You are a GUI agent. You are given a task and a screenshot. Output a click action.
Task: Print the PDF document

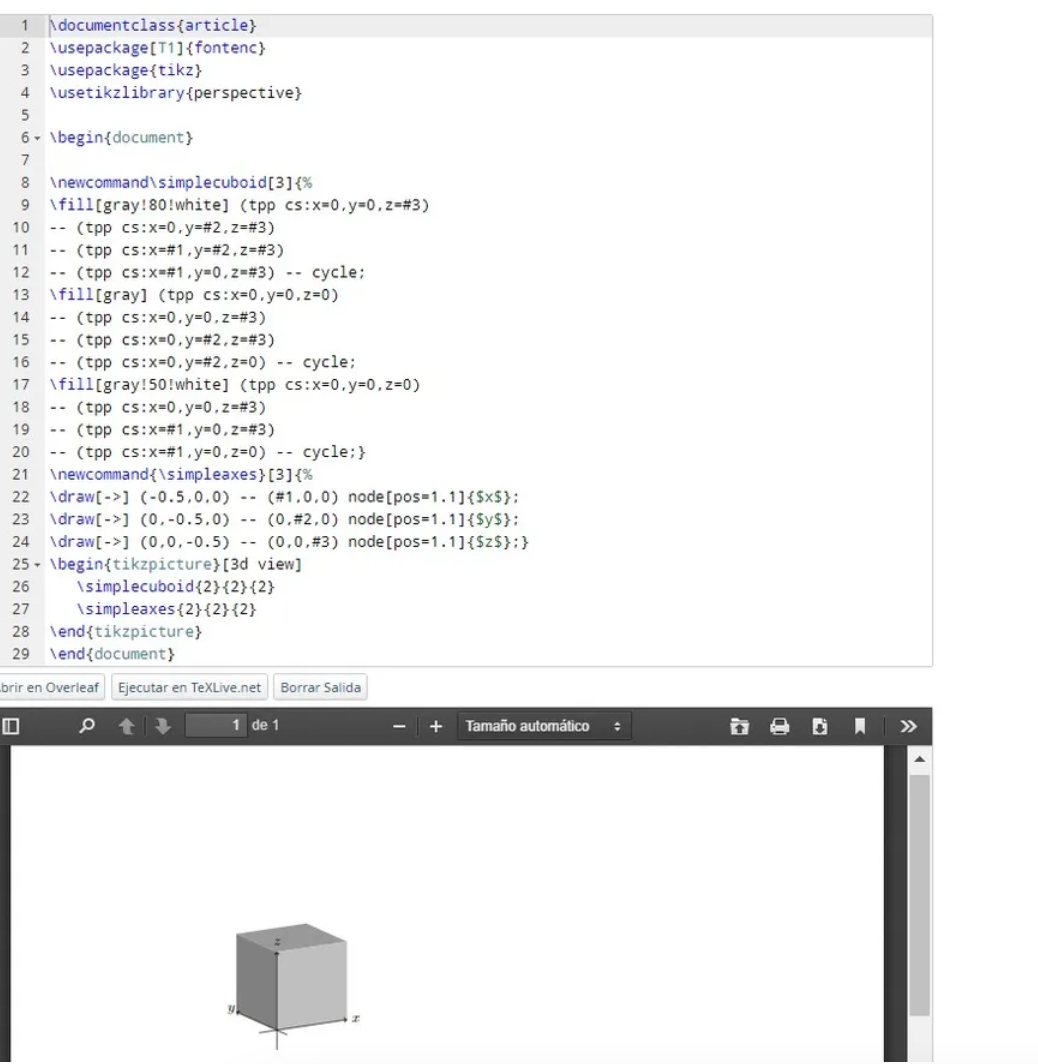(779, 726)
